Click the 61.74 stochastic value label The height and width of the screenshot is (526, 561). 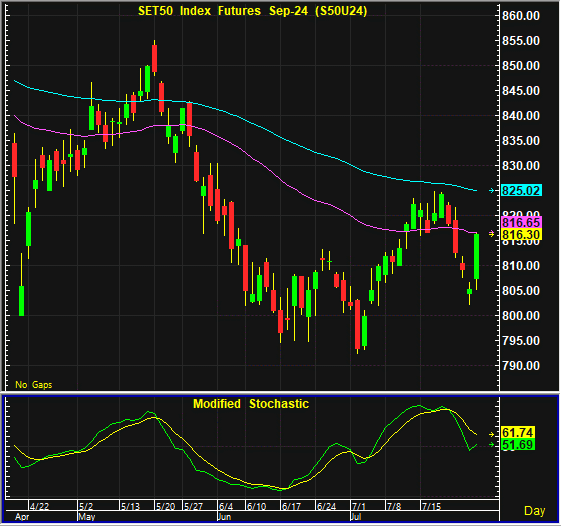518,432
